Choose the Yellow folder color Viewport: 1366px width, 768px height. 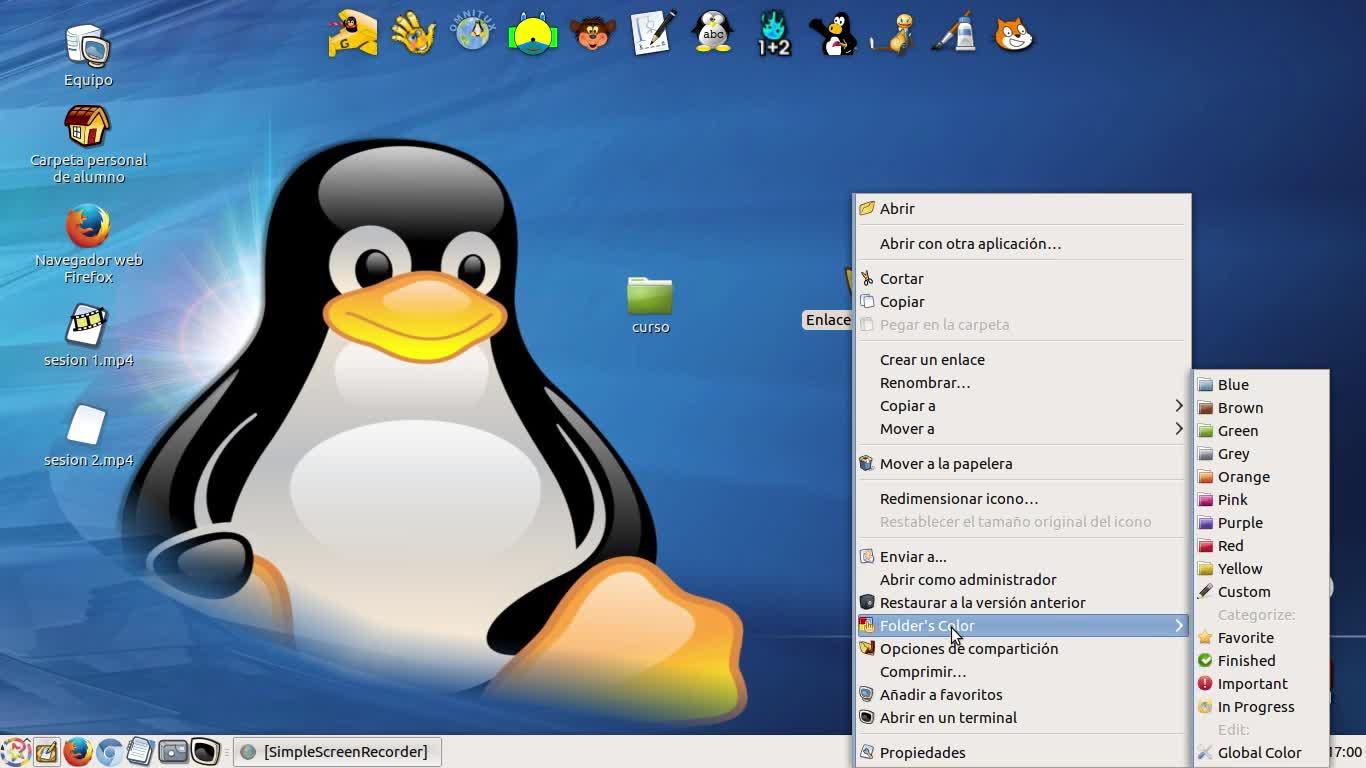coord(1261,569)
